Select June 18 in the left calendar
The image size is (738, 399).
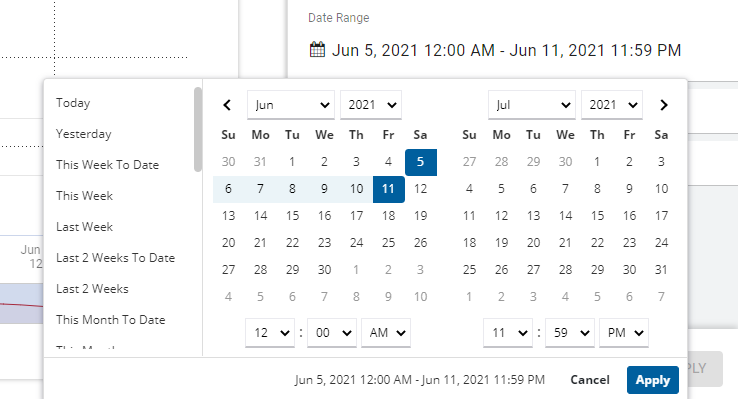[388, 216]
